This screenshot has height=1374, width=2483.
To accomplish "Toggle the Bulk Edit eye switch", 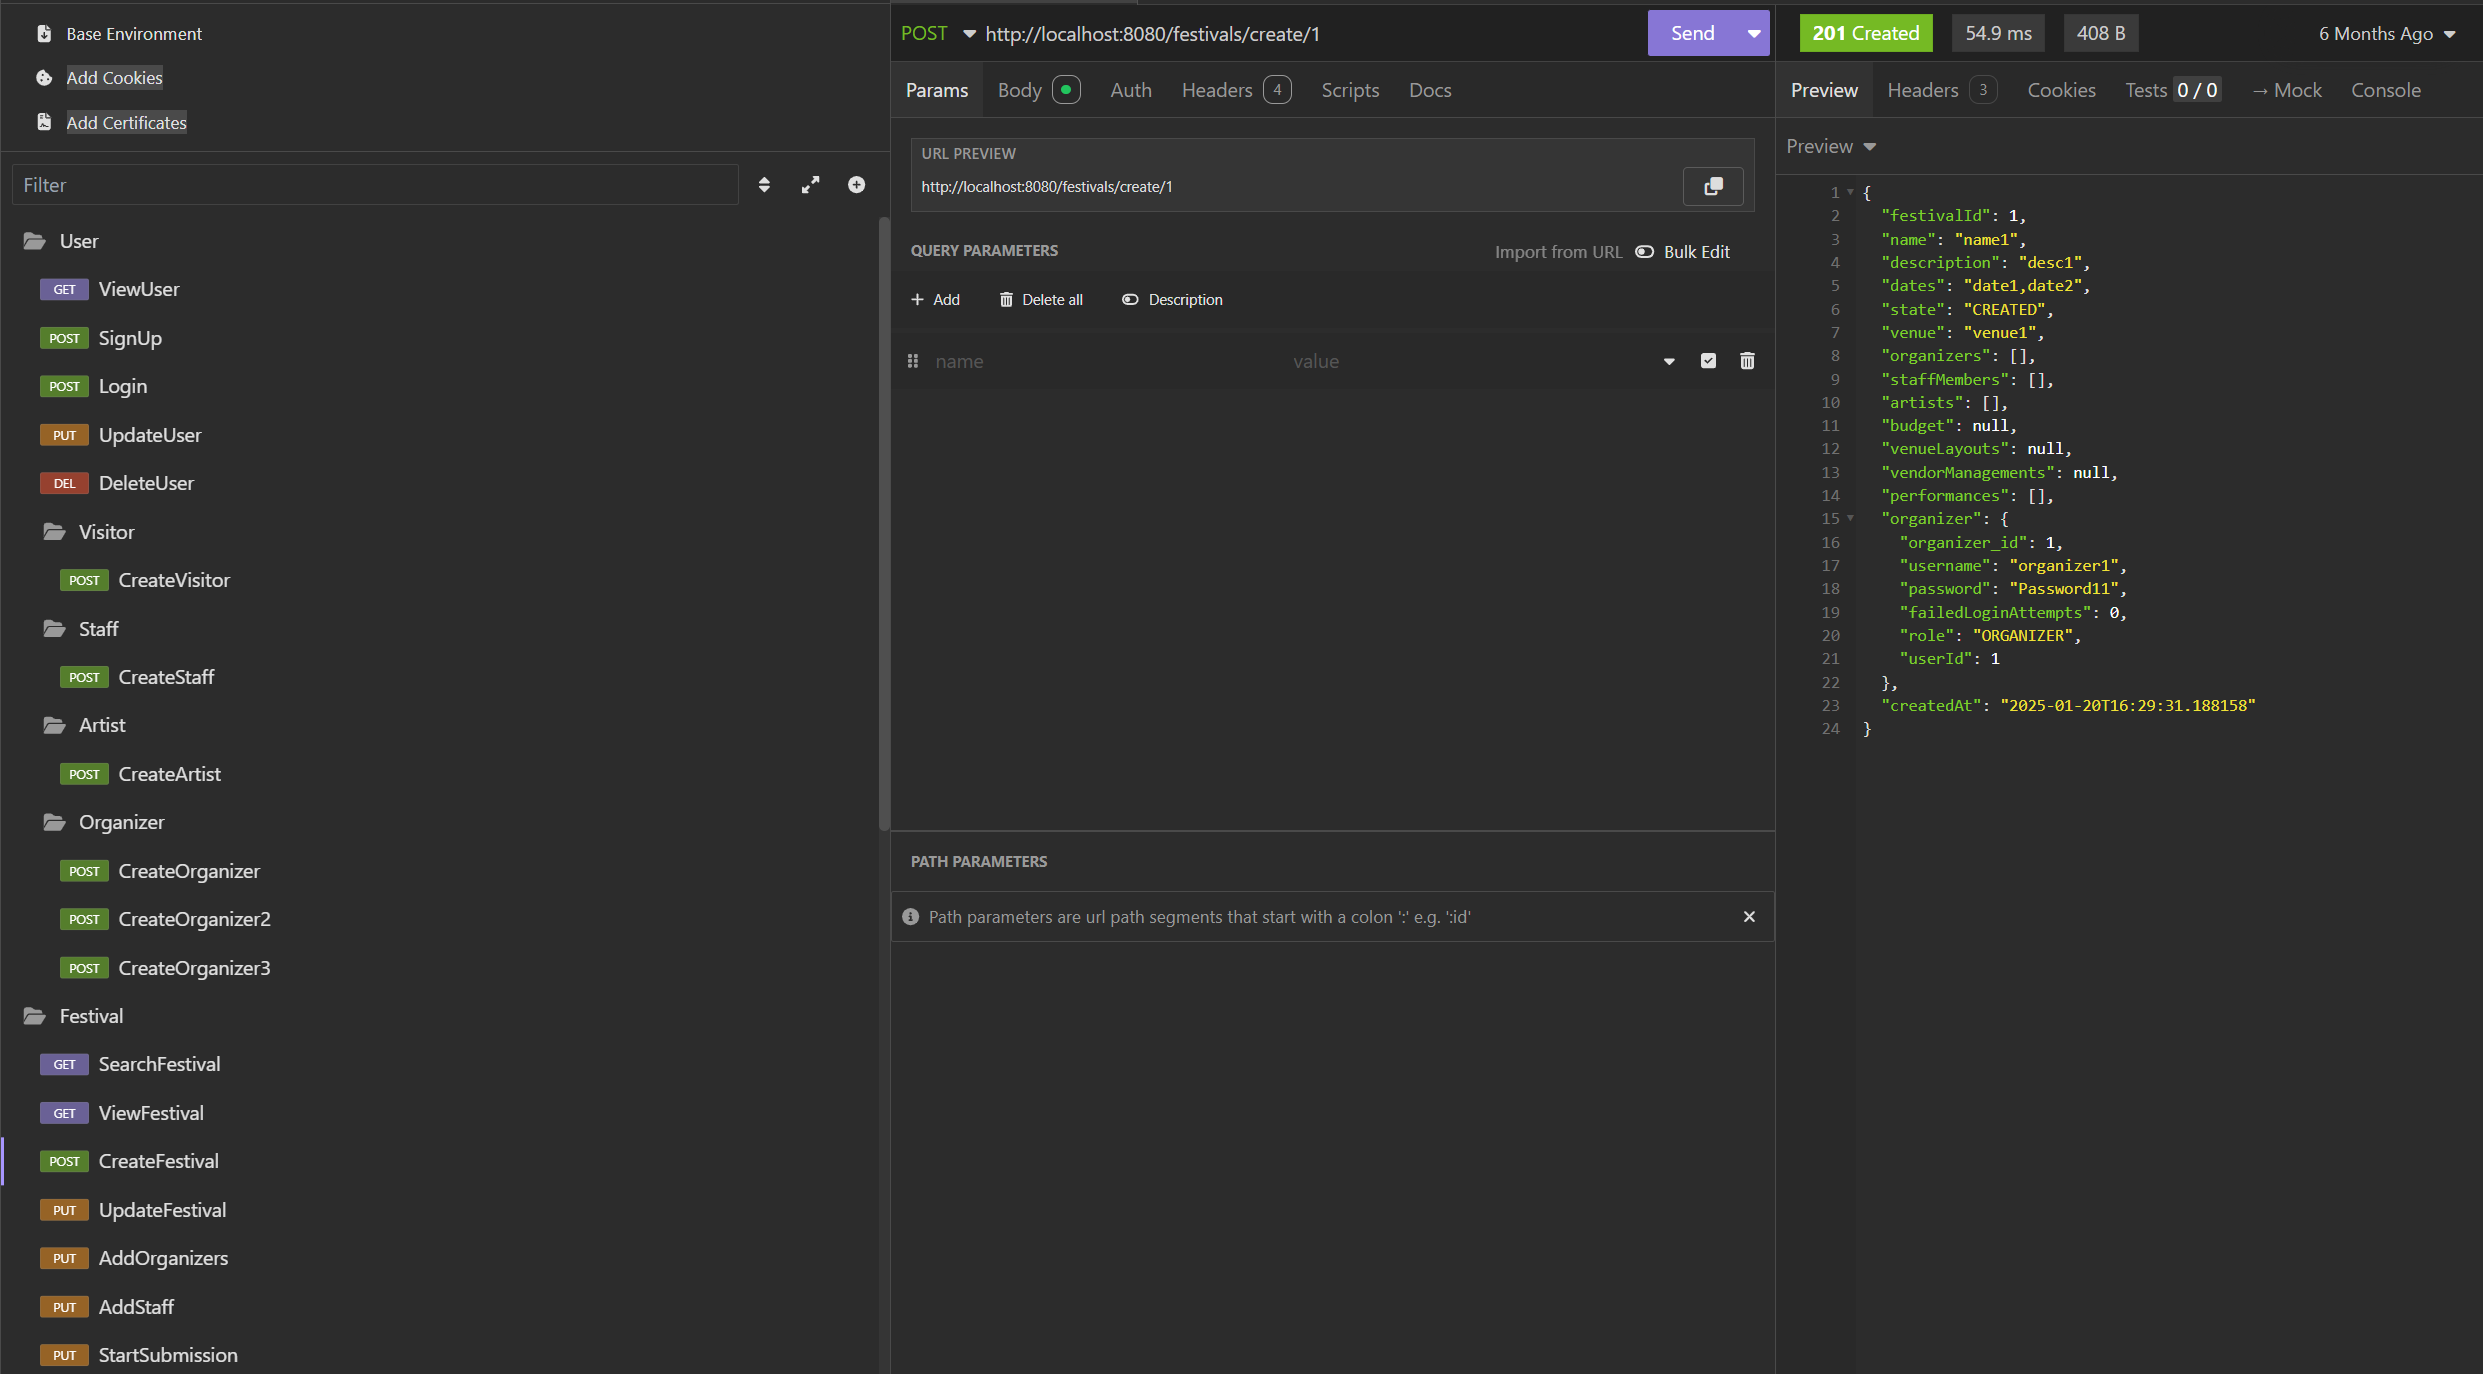I will [x=1644, y=251].
